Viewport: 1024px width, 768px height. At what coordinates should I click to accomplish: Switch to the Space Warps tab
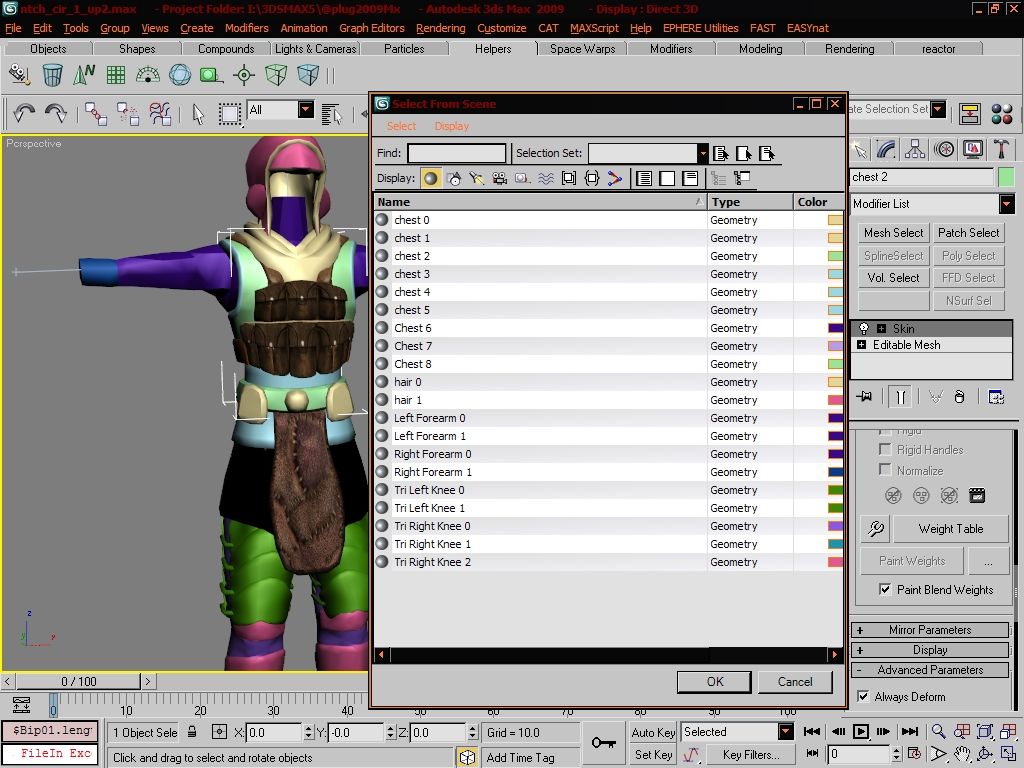583,48
